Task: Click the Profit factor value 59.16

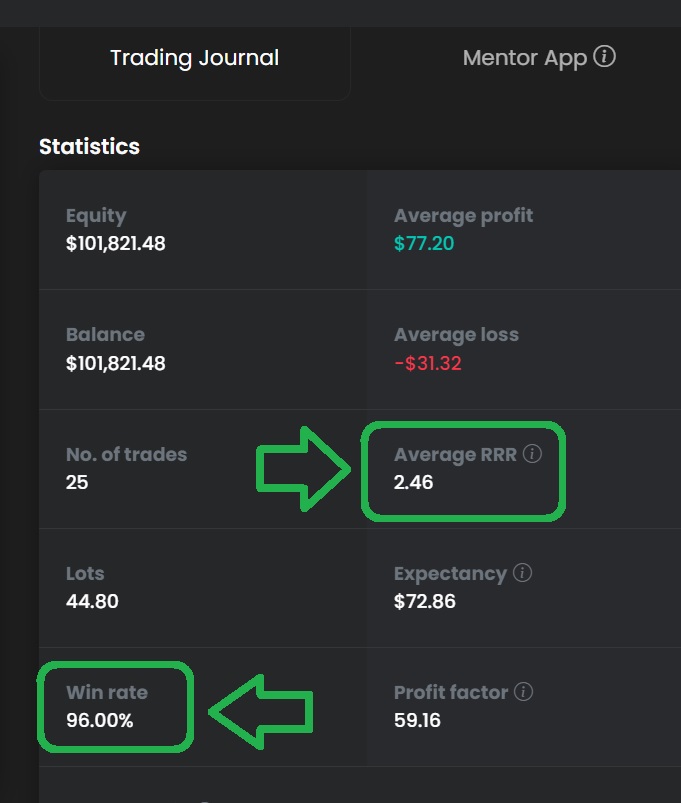Action: click(417, 720)
